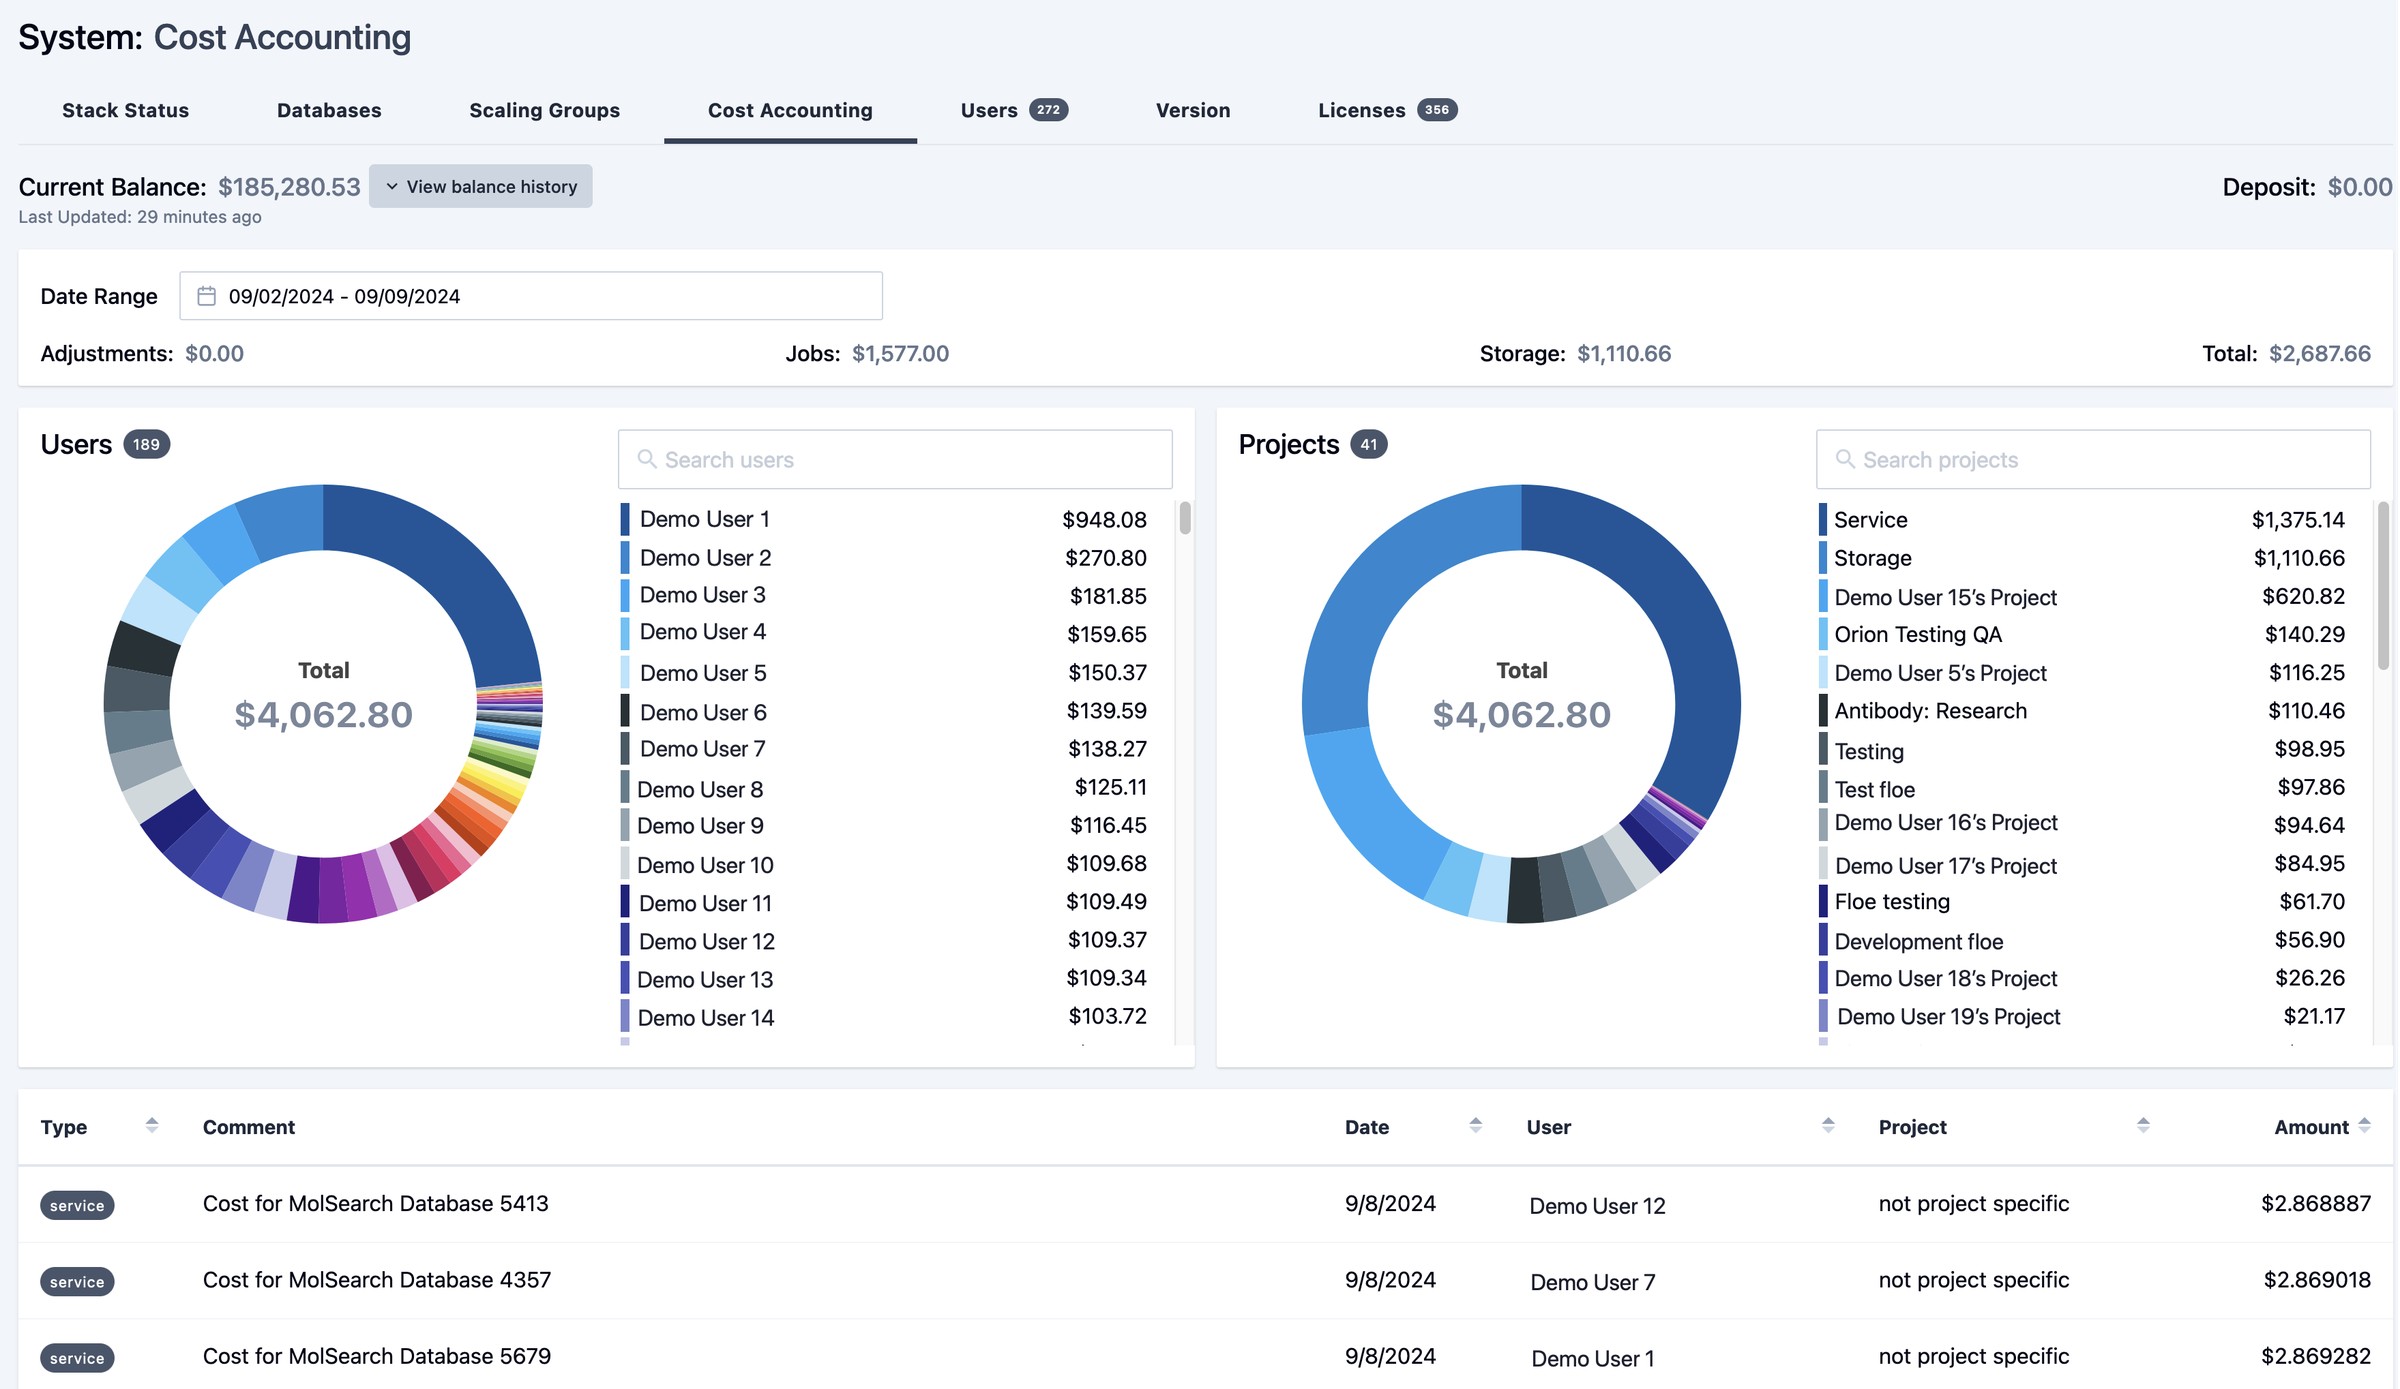Click the search icon in projects search
2400x1389 pixels.
[1845, 459]
